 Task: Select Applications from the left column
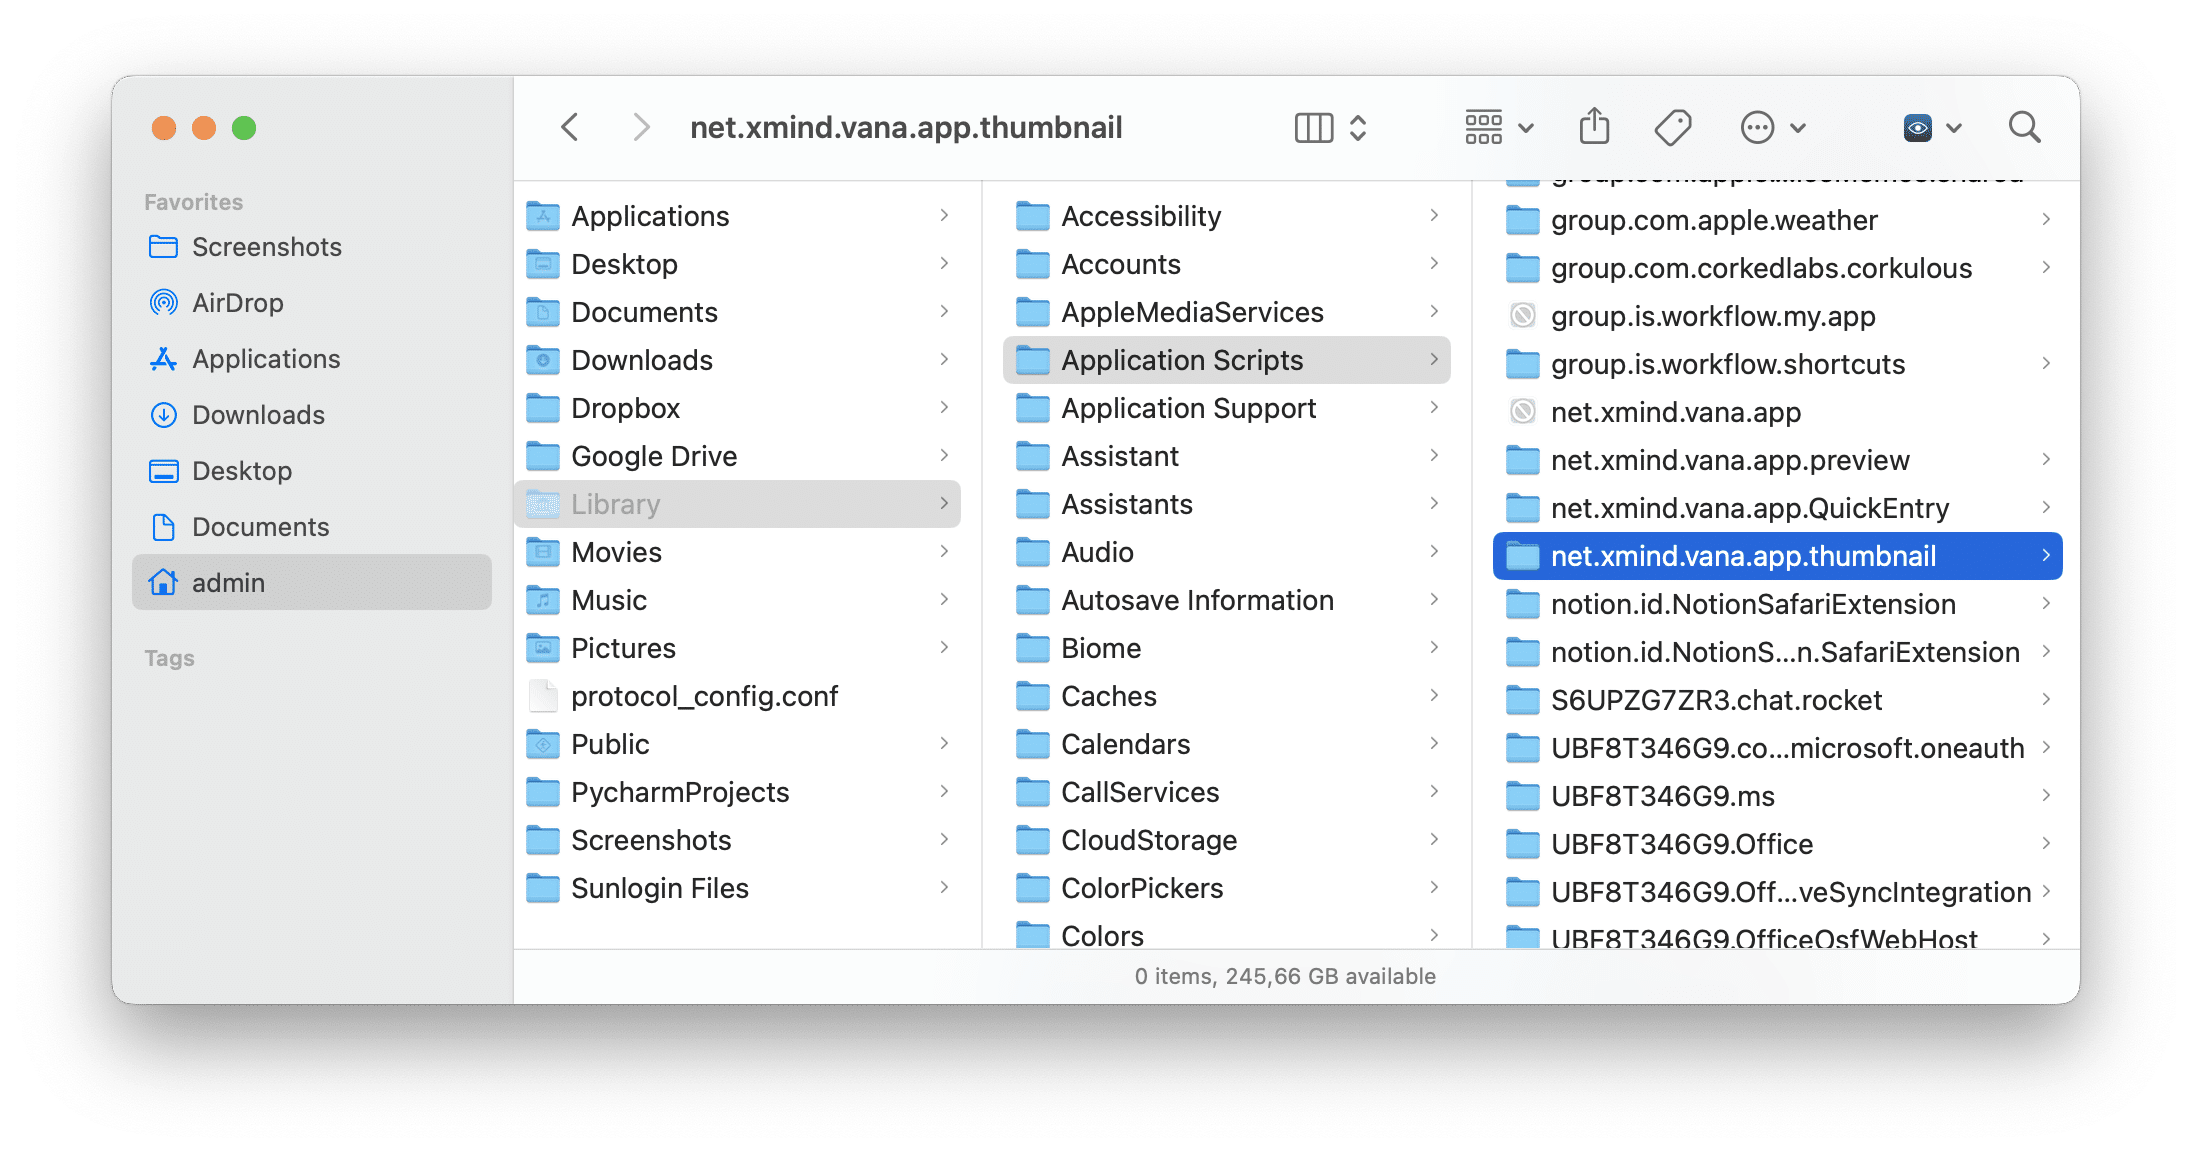pyautogui.click(x=265, y=359)
